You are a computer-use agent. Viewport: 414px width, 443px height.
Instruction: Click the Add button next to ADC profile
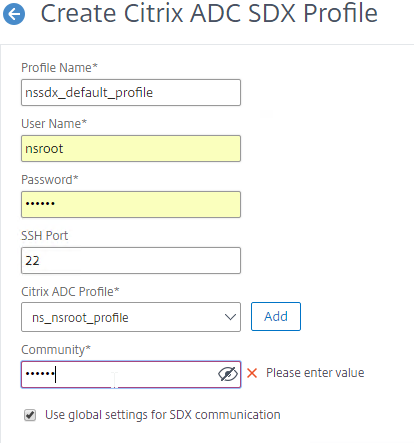tap(276, 316)
